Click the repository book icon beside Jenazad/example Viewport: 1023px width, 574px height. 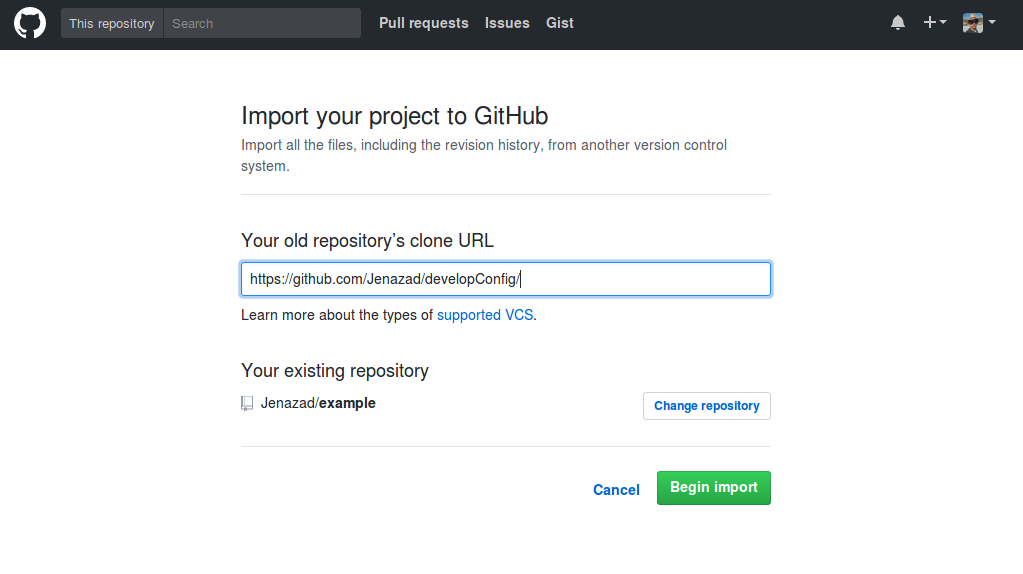(247, 403)
